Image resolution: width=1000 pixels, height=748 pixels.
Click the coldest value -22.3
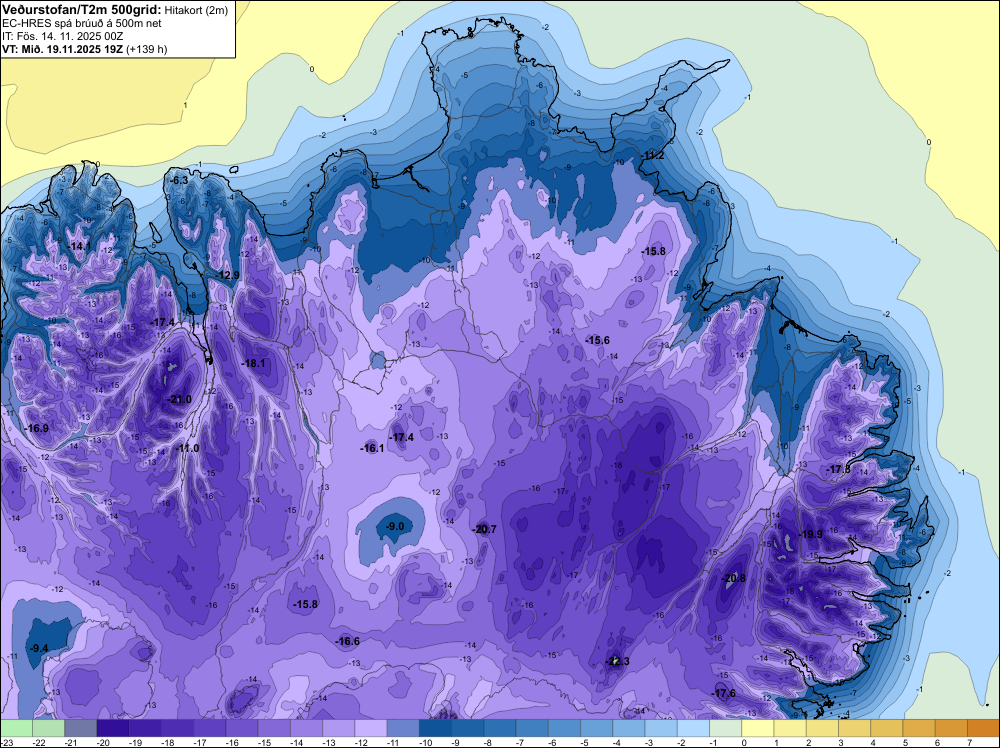tap(617, 661)
